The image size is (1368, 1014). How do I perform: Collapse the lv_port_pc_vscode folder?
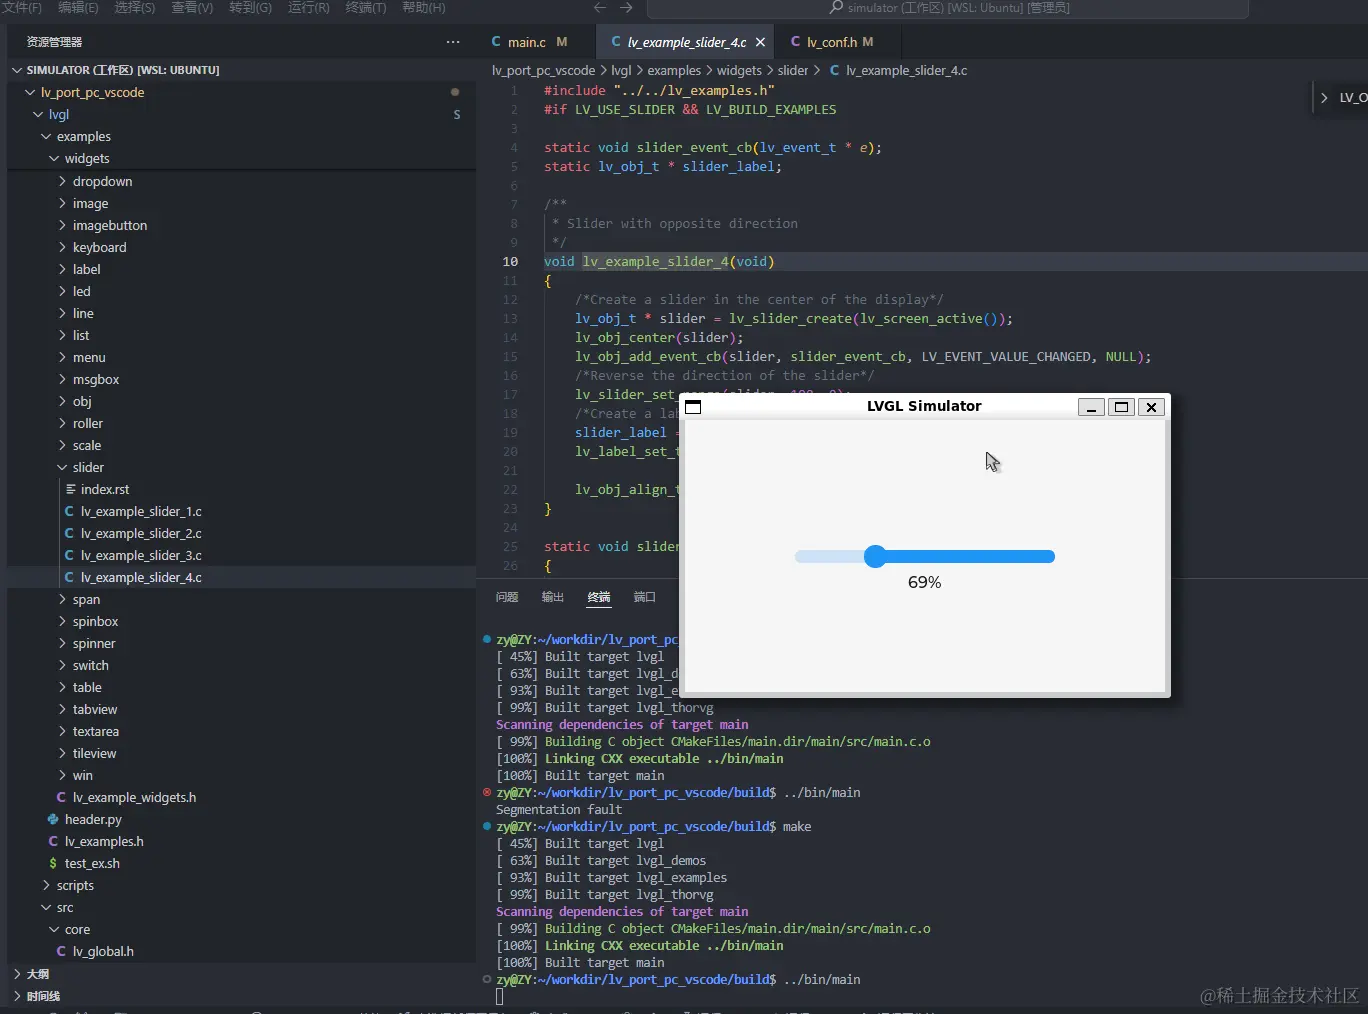tap(30, 92)
